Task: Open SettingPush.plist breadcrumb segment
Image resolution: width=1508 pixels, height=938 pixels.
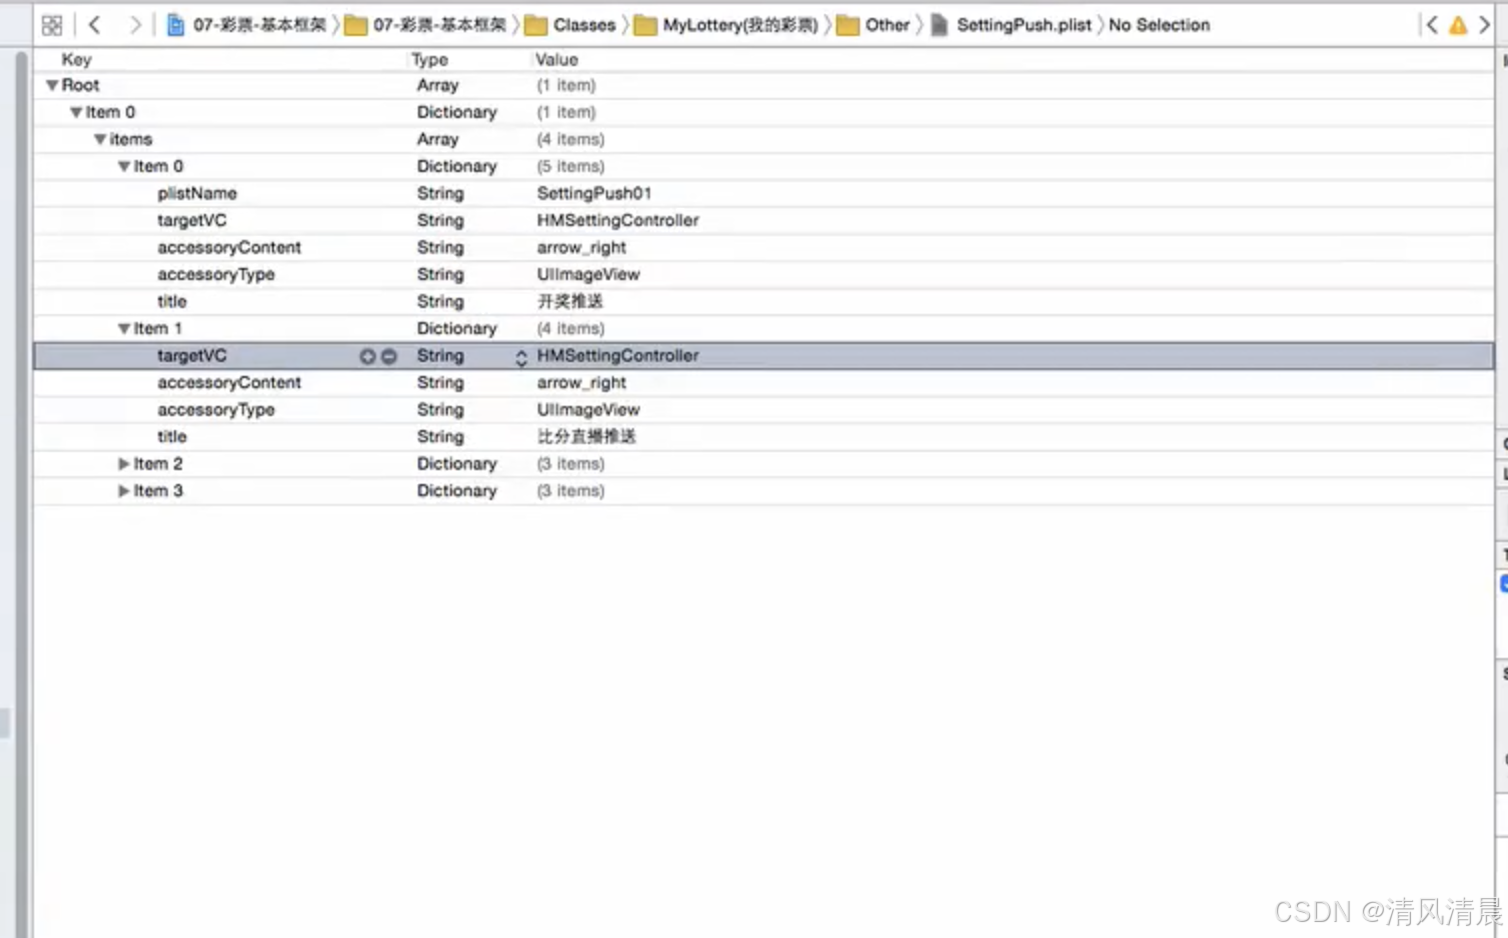Action: tap(1024, 25)
